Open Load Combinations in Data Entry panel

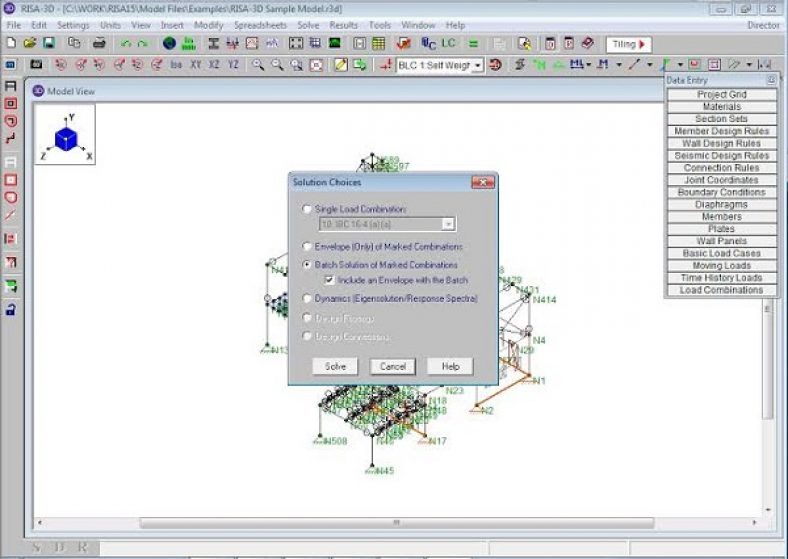pos(722,290)
